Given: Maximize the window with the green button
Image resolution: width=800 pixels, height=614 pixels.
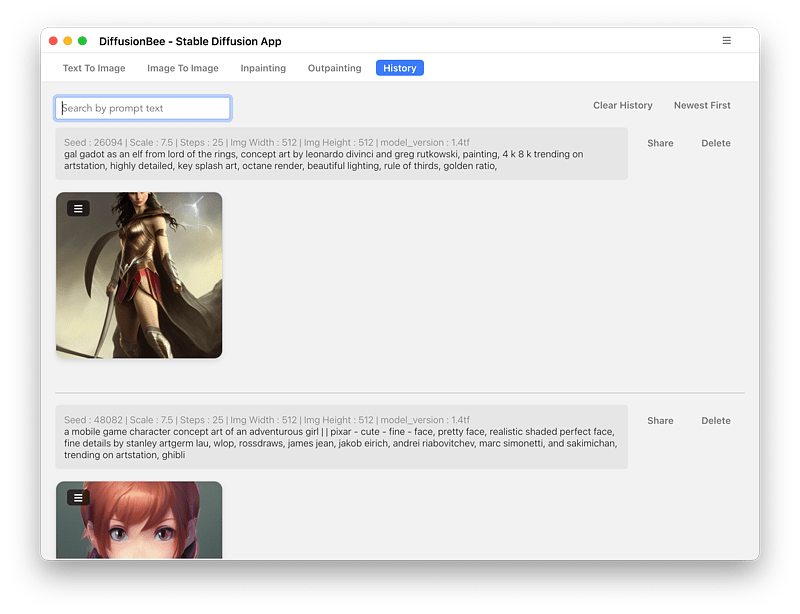Looking at the screenshot, I should (83, 41).
